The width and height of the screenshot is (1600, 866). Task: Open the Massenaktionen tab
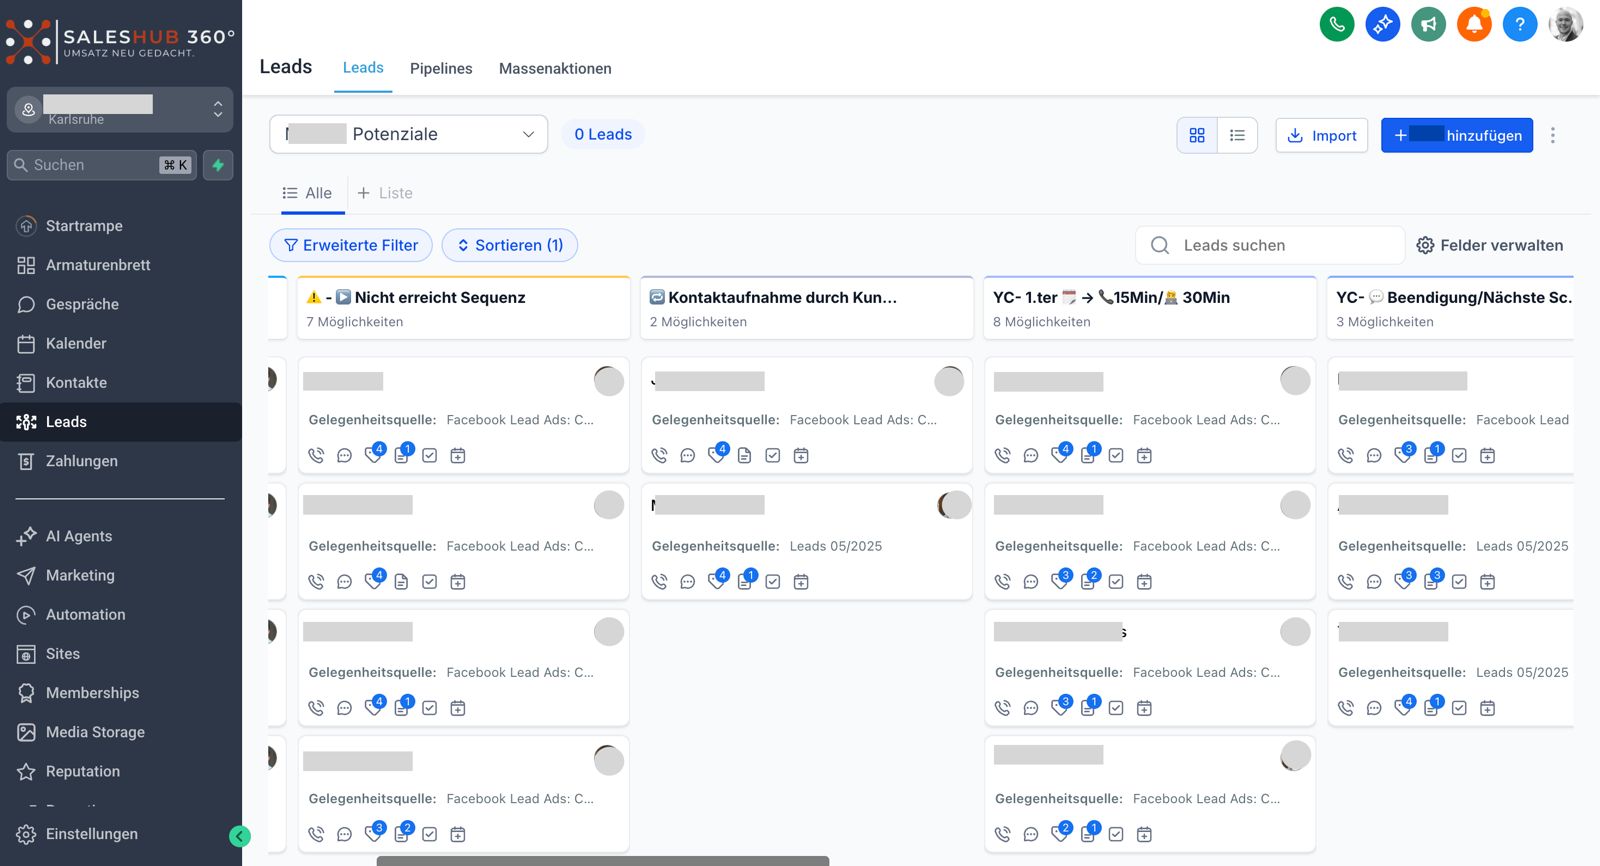coord(555,68)
